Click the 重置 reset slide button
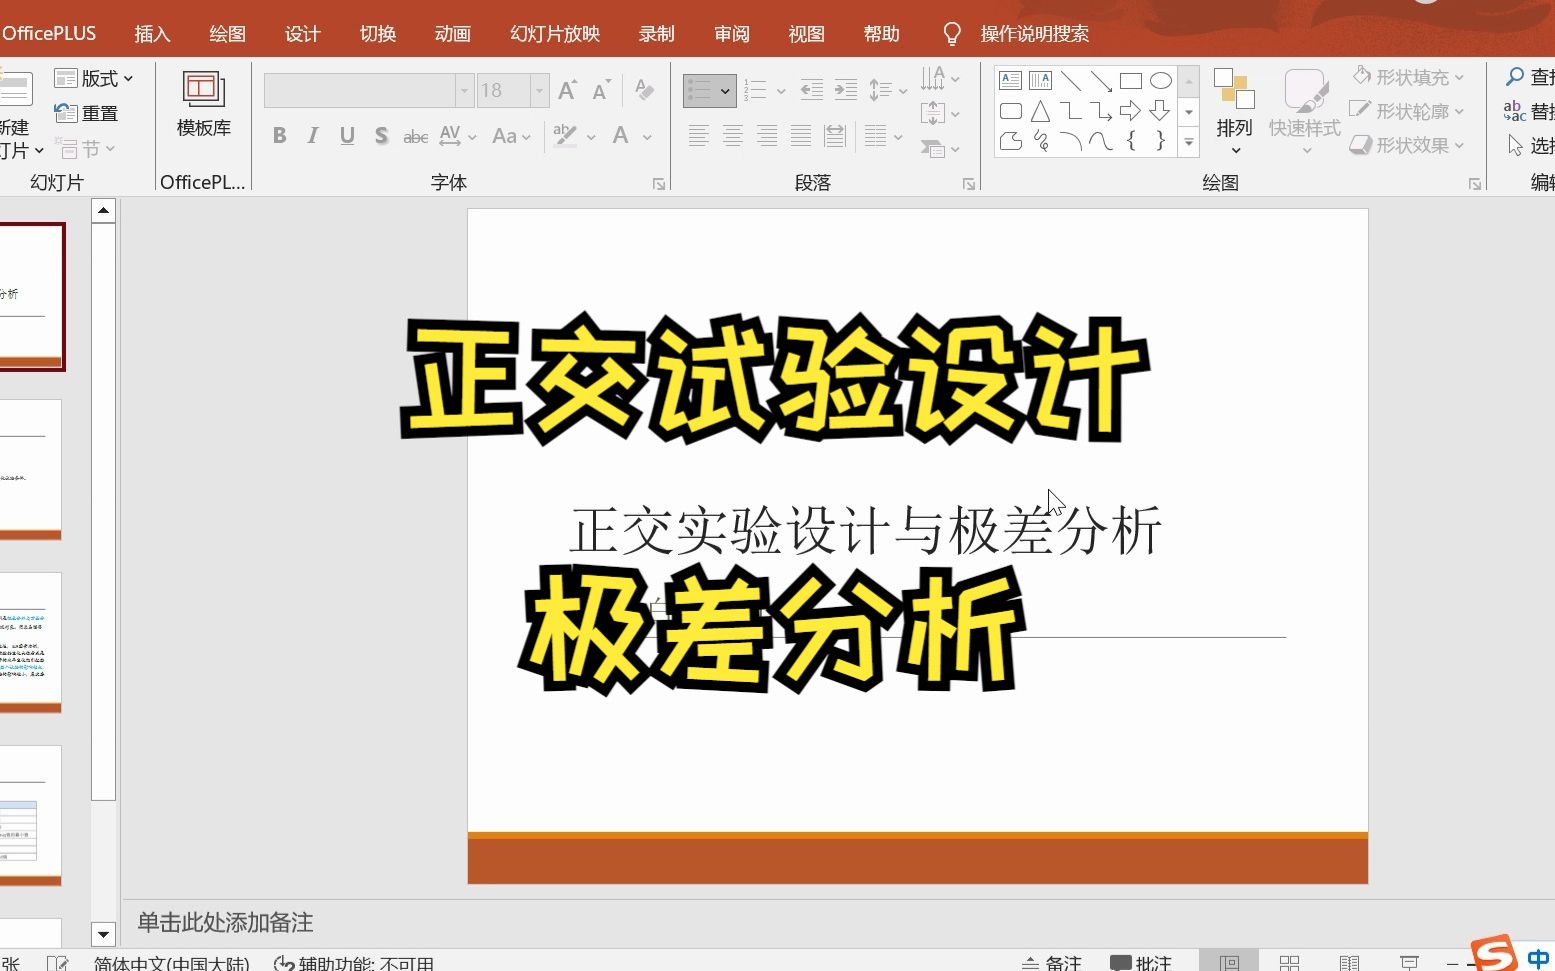This screenshot has height=971, width=1555. pyautogui.click(x=87, y=114)
